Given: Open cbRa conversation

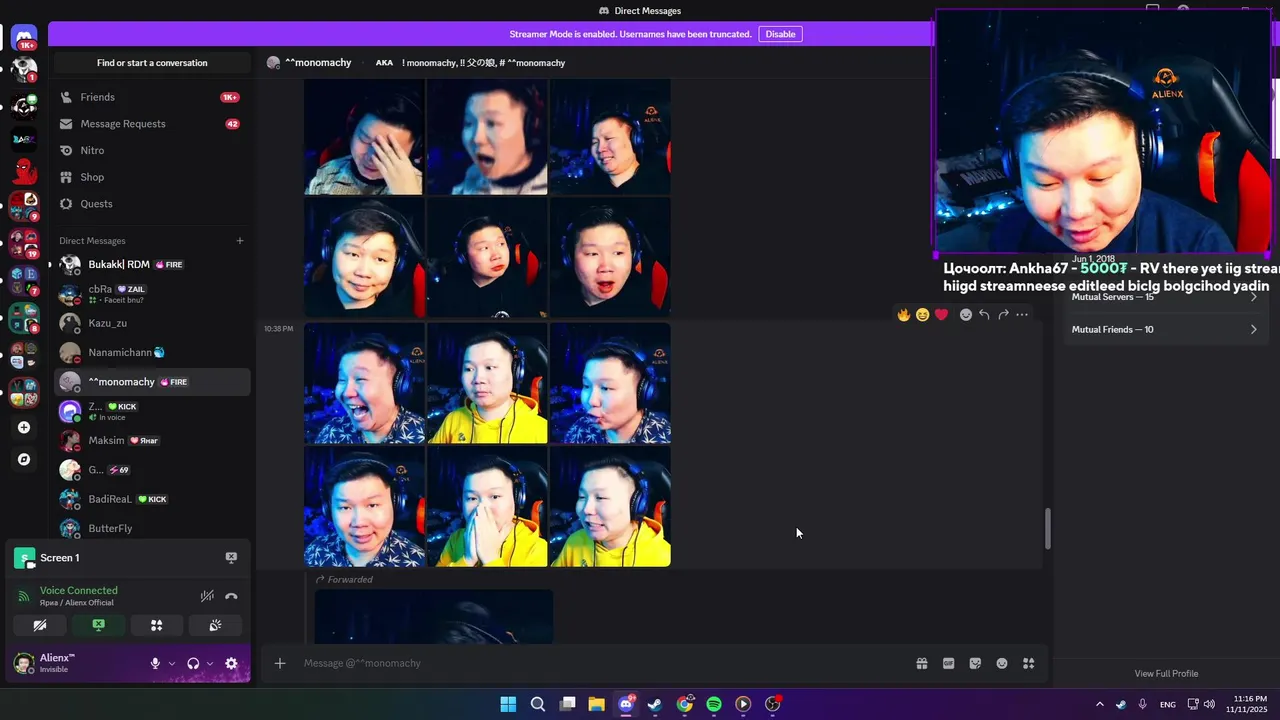Looking at the screenshot, I should tap(150, 294).
